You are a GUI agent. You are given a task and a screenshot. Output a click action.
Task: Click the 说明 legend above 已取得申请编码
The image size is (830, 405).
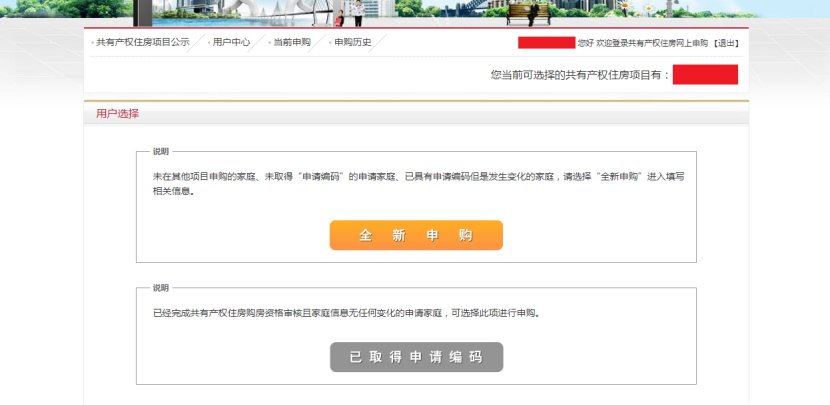161,288
